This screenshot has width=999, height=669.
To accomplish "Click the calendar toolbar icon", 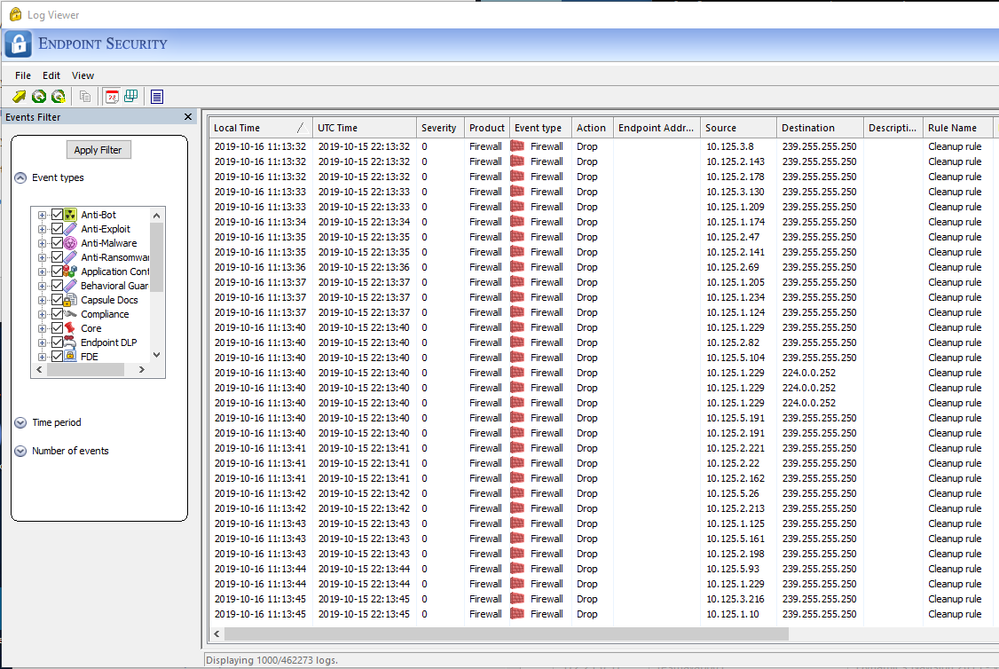I will tap(112, 96).
